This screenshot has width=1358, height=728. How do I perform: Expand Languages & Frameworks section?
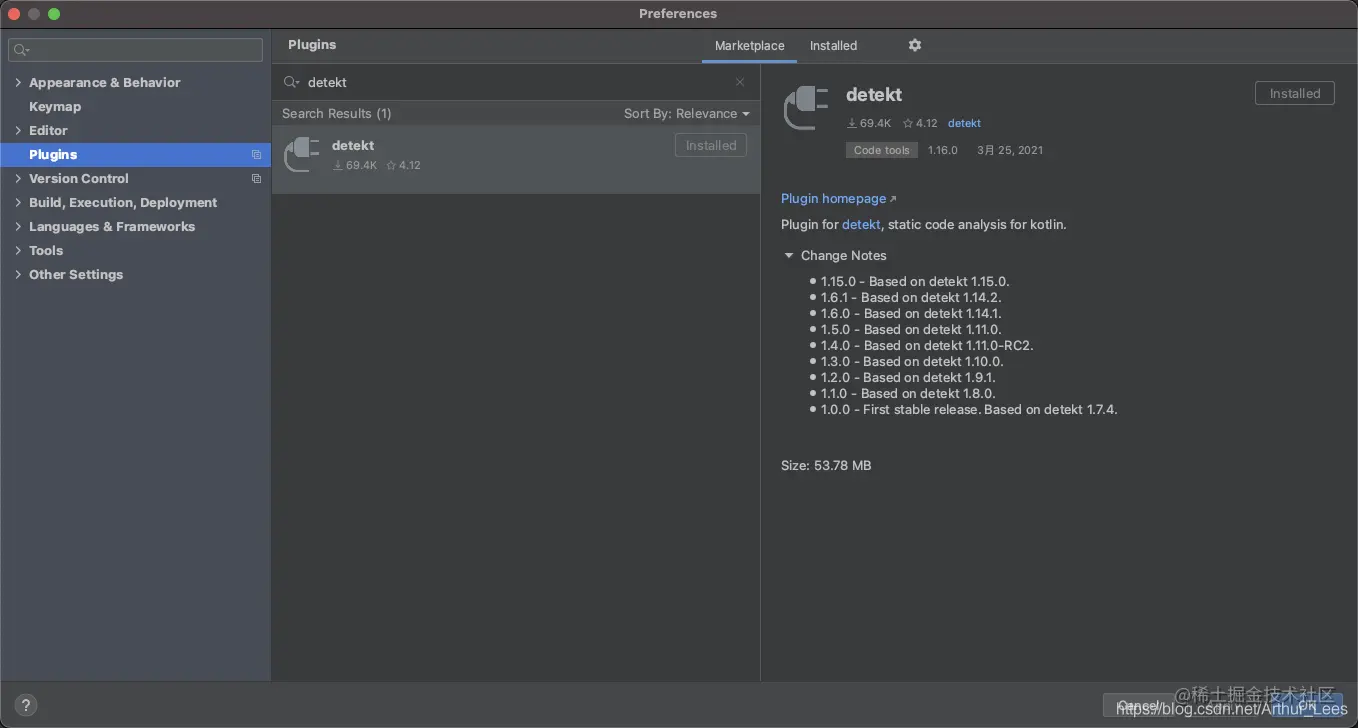[18, 227]
